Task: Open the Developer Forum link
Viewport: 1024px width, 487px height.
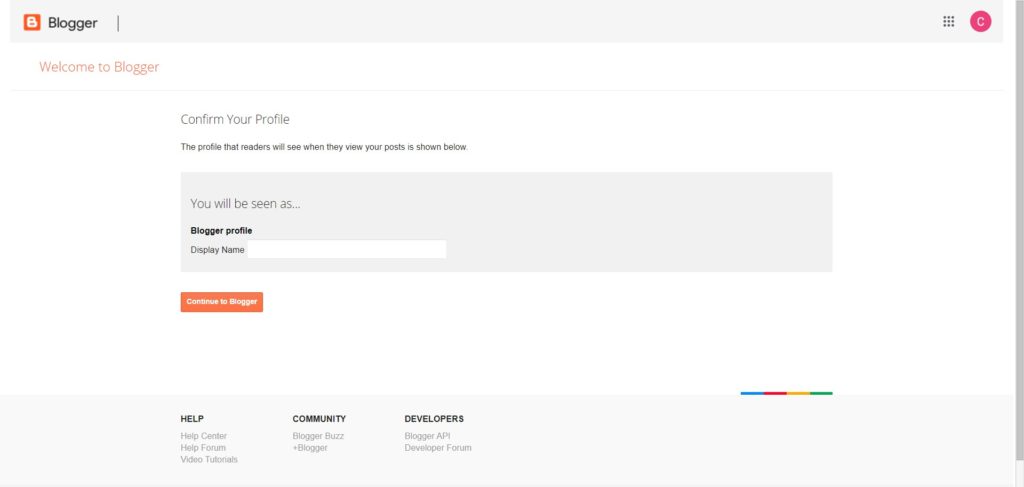Action: pyautogui.click(x=438, y=448)
